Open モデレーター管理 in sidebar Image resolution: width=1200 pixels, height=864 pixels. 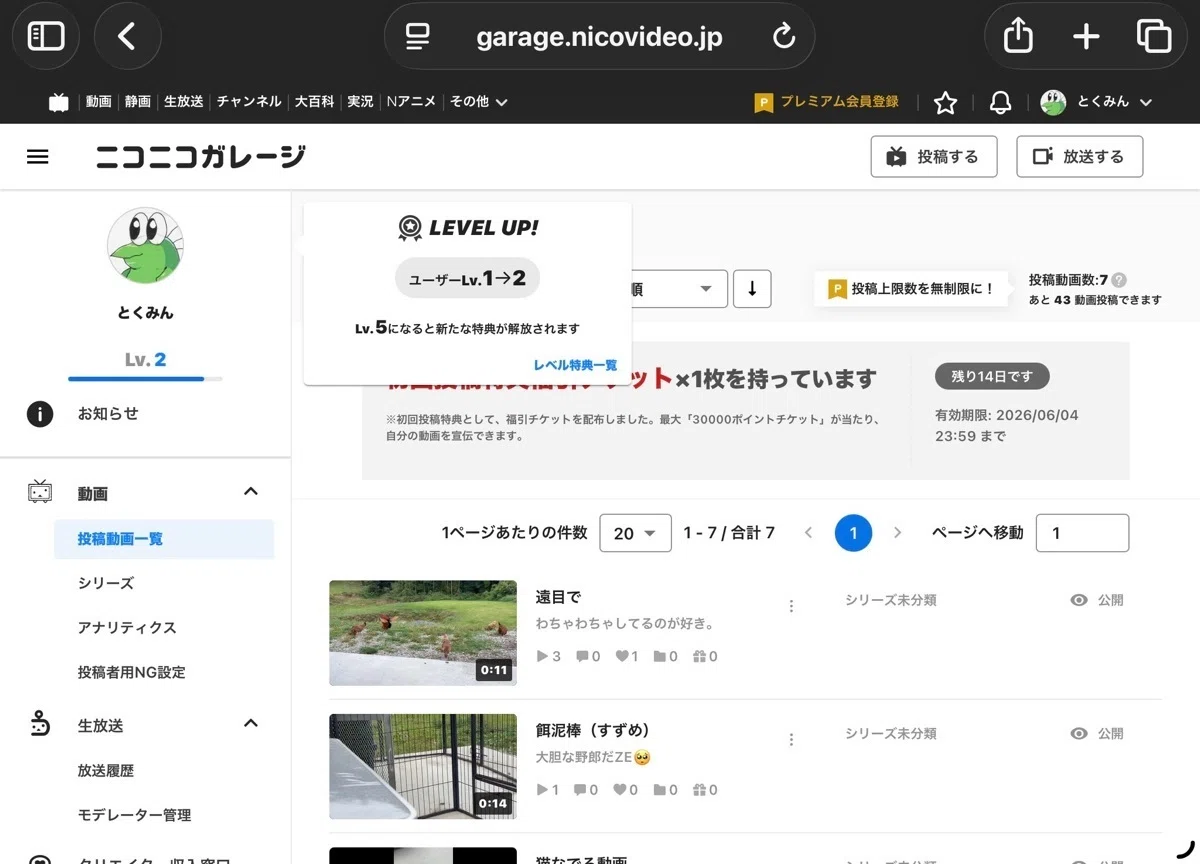(x=134, y=815)
